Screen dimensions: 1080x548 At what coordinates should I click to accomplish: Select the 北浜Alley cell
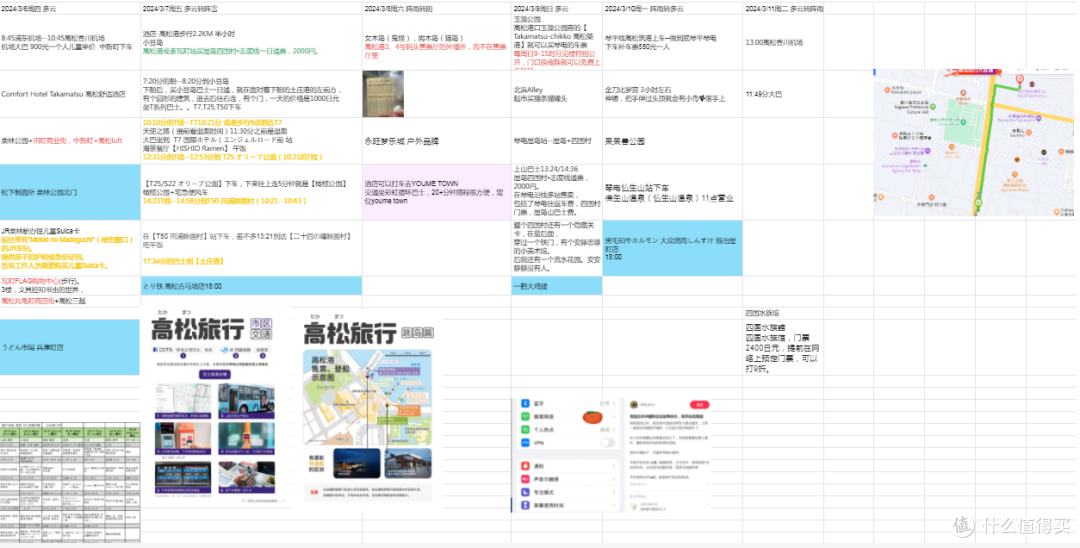coord(557,94)
